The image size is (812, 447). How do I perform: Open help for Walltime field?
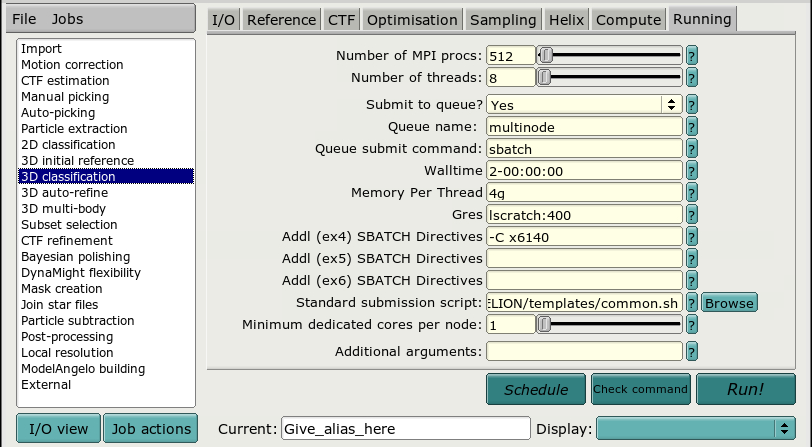(x=691, y=171)
